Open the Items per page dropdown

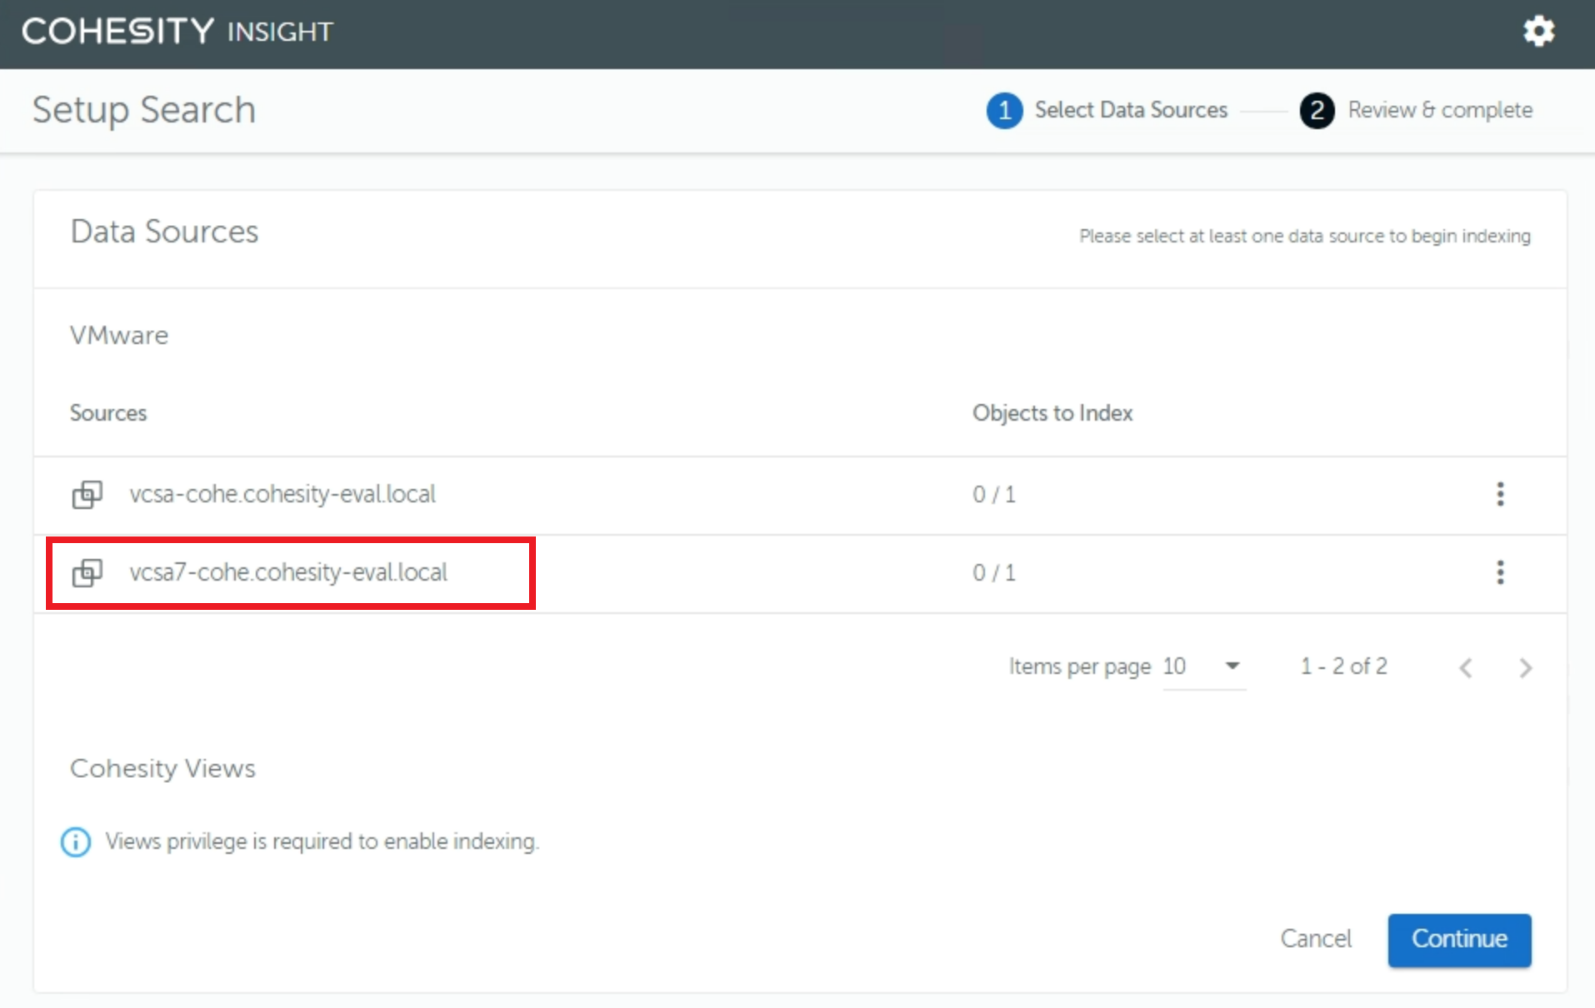coord(1203,667)
